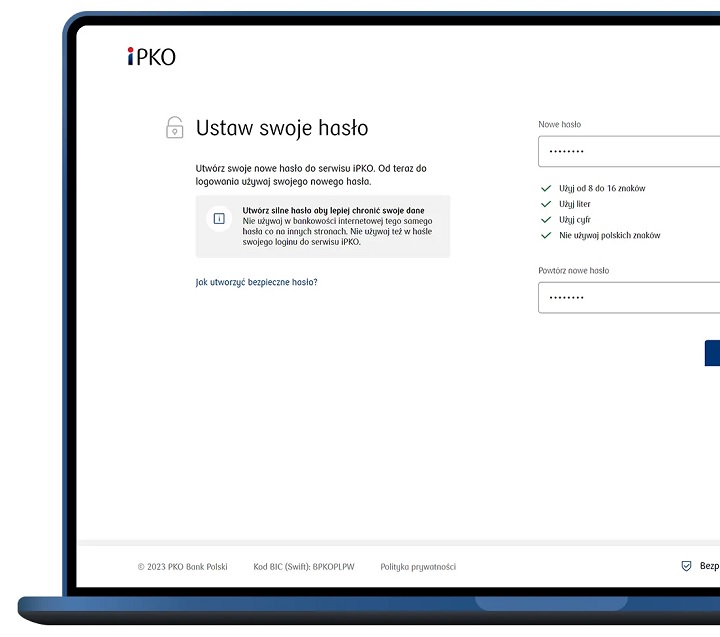The image size is (720, 637).
Task: Click the checkmark beside 'Użyj cyfr'
Action: (x=546, y=220)
